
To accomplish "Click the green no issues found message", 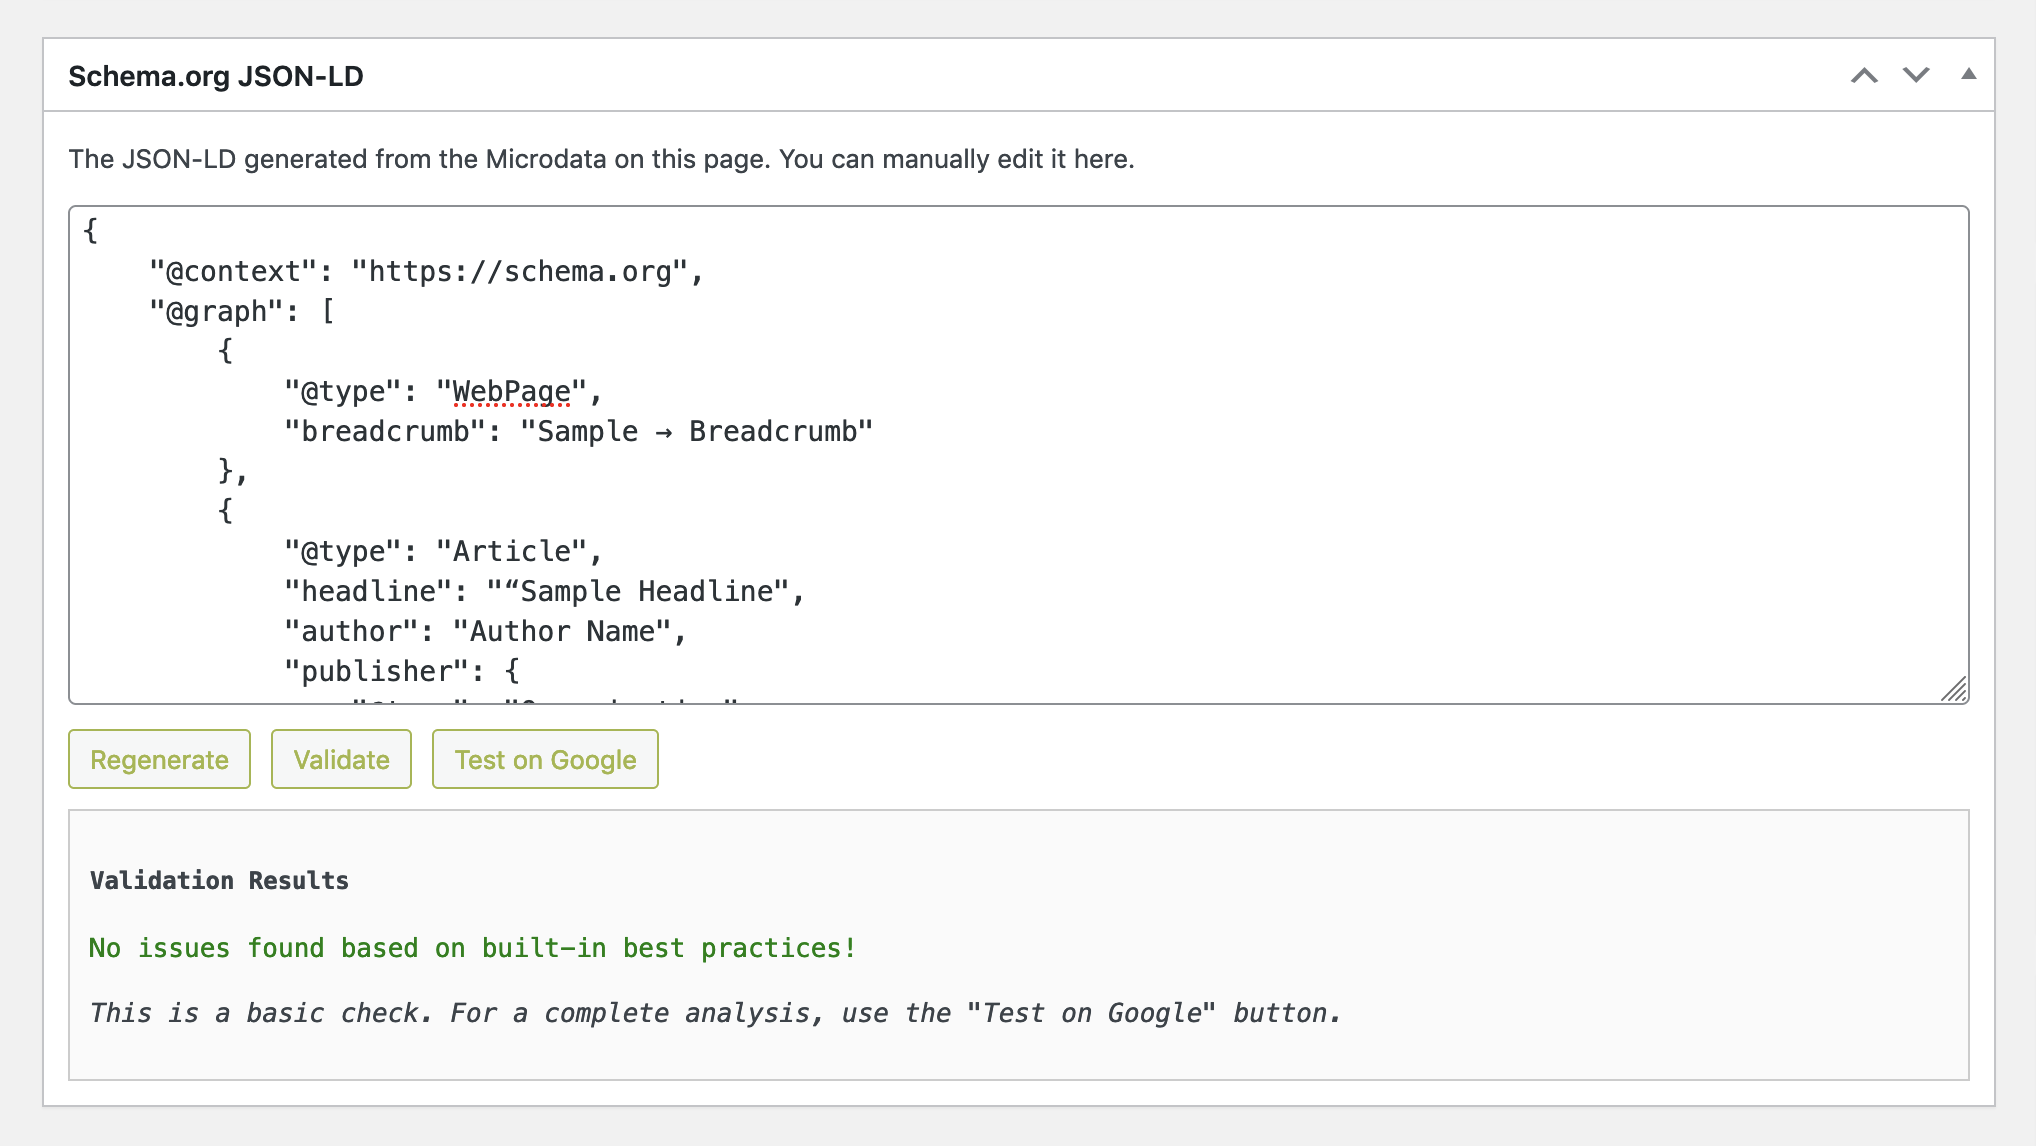I will [472, 948].
